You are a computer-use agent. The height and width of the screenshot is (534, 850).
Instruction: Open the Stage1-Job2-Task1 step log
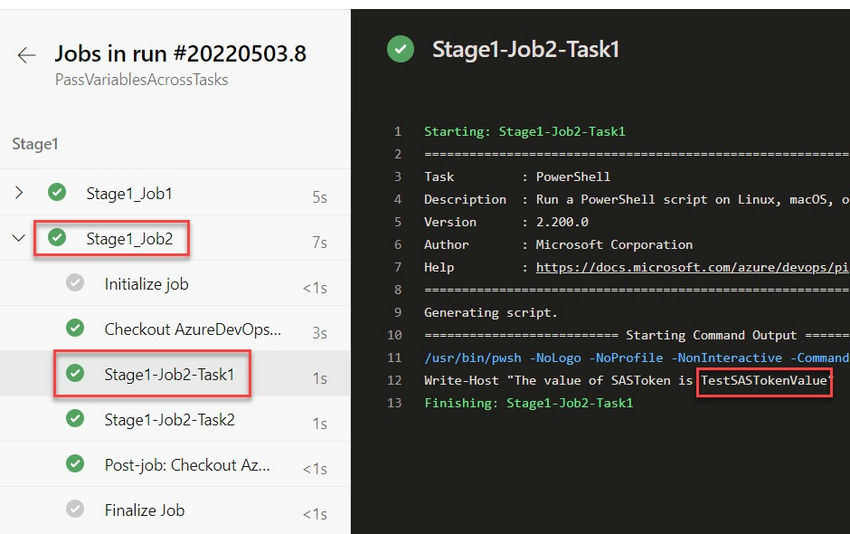coord(175,374)
